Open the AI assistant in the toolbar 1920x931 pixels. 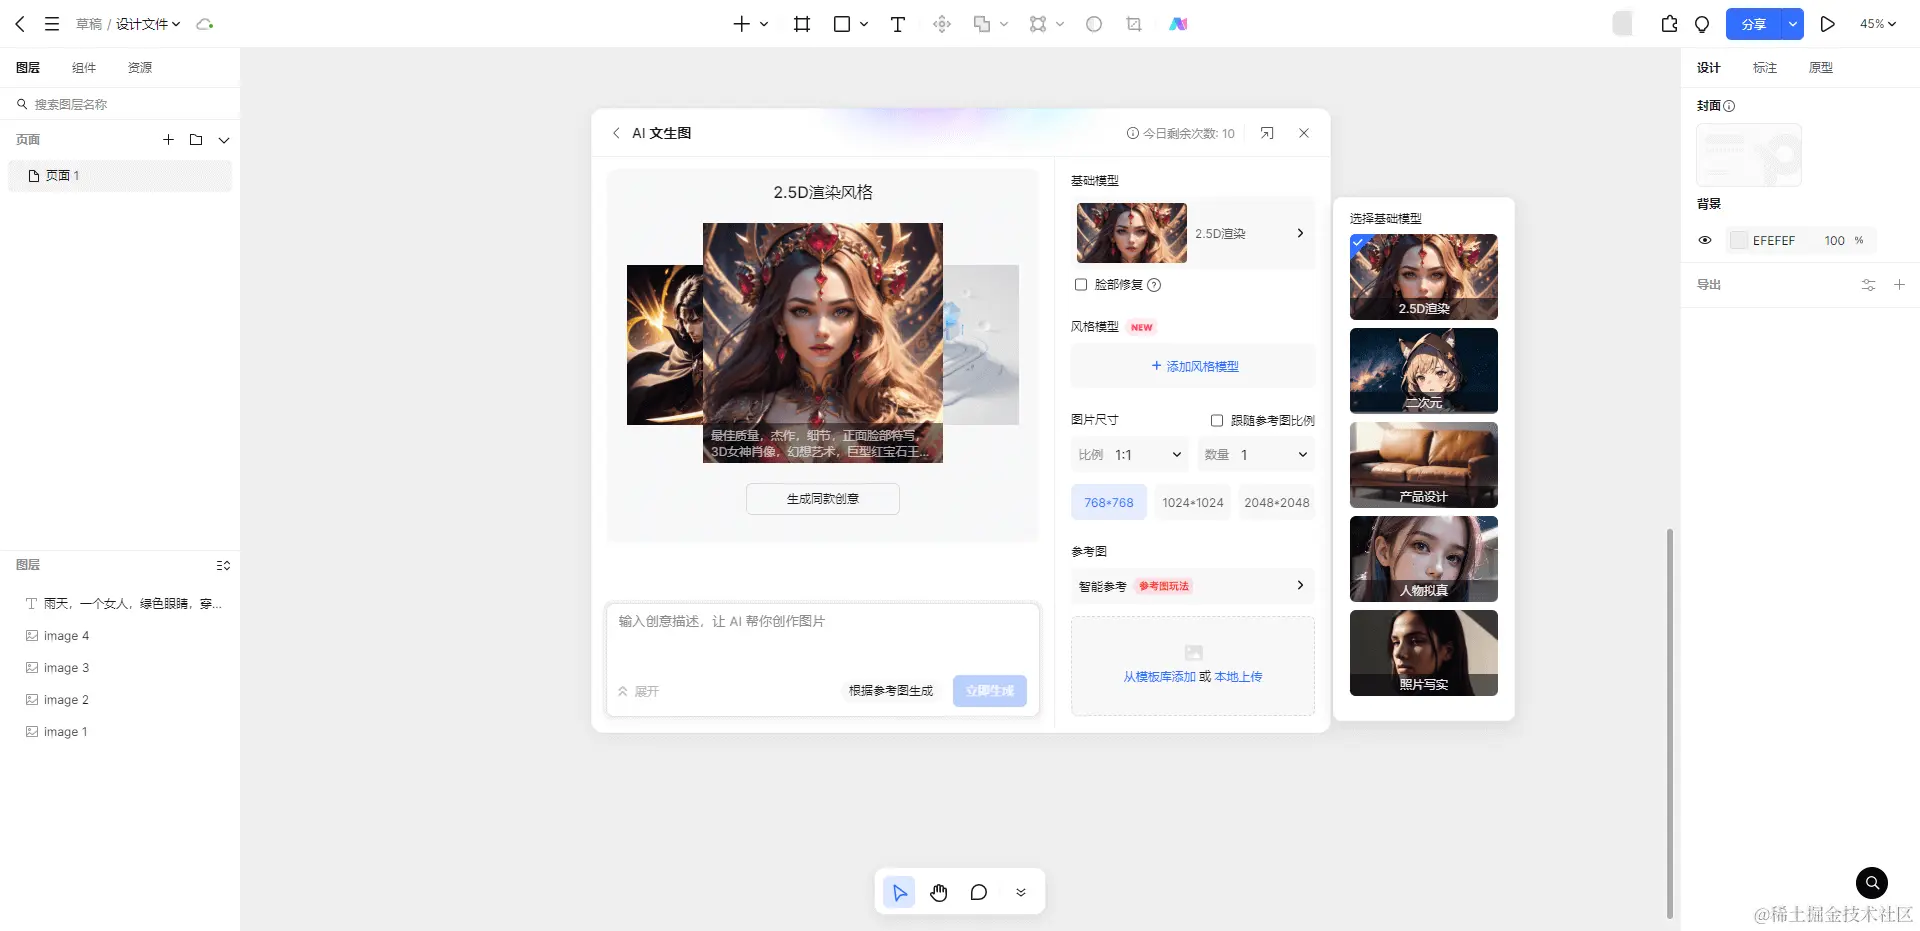click(x=1178, y=24)
